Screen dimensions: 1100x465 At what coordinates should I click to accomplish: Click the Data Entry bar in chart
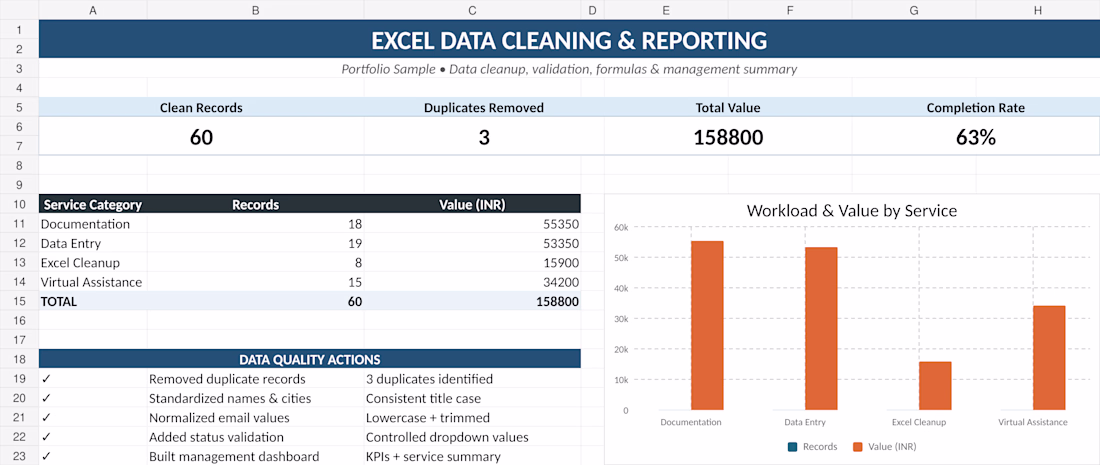pyautogui.click(x=821, y=329)
